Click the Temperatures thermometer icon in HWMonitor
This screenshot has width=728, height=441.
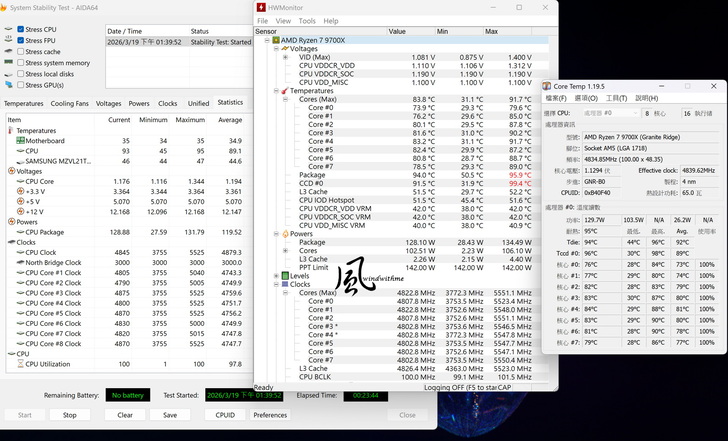[x=284, y=90]
